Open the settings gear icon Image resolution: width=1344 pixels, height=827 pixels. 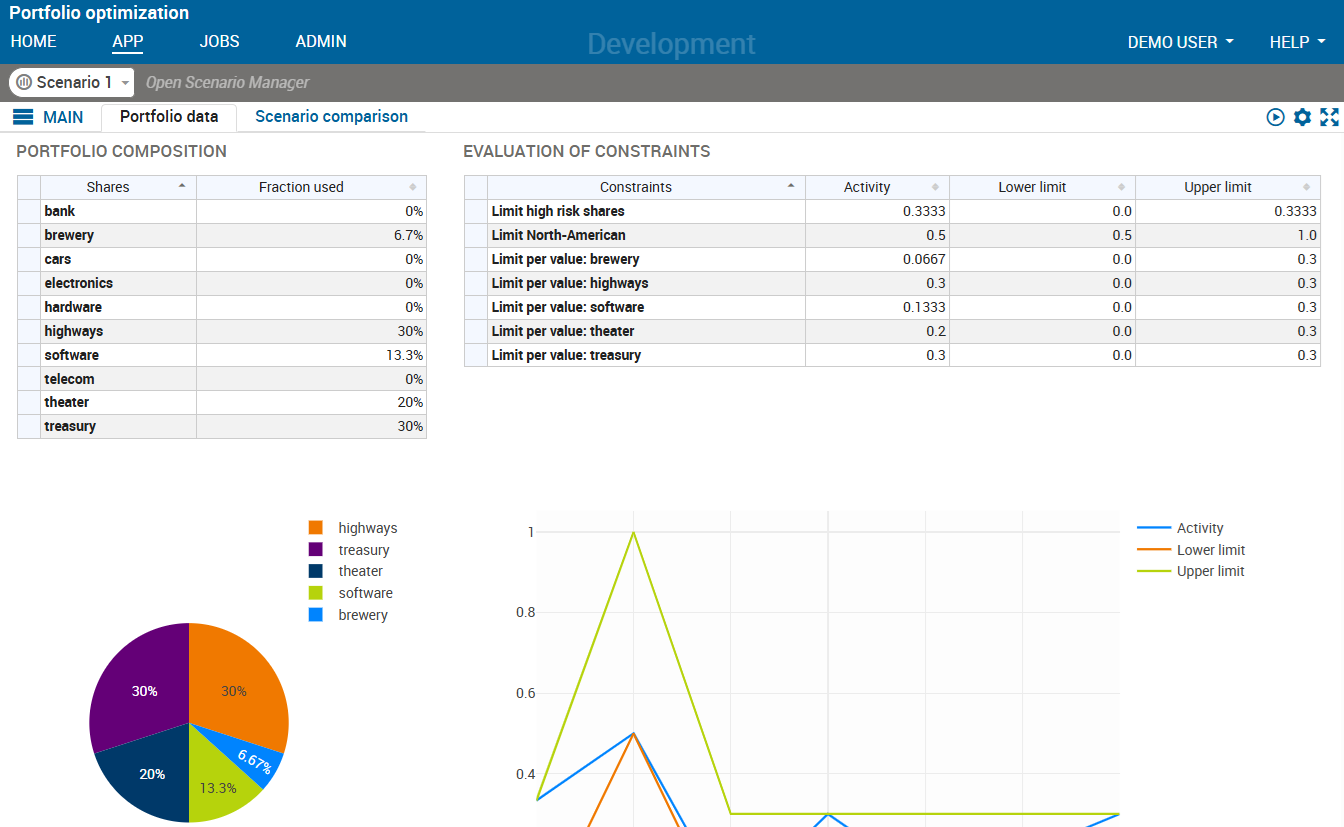point(1302,117)
